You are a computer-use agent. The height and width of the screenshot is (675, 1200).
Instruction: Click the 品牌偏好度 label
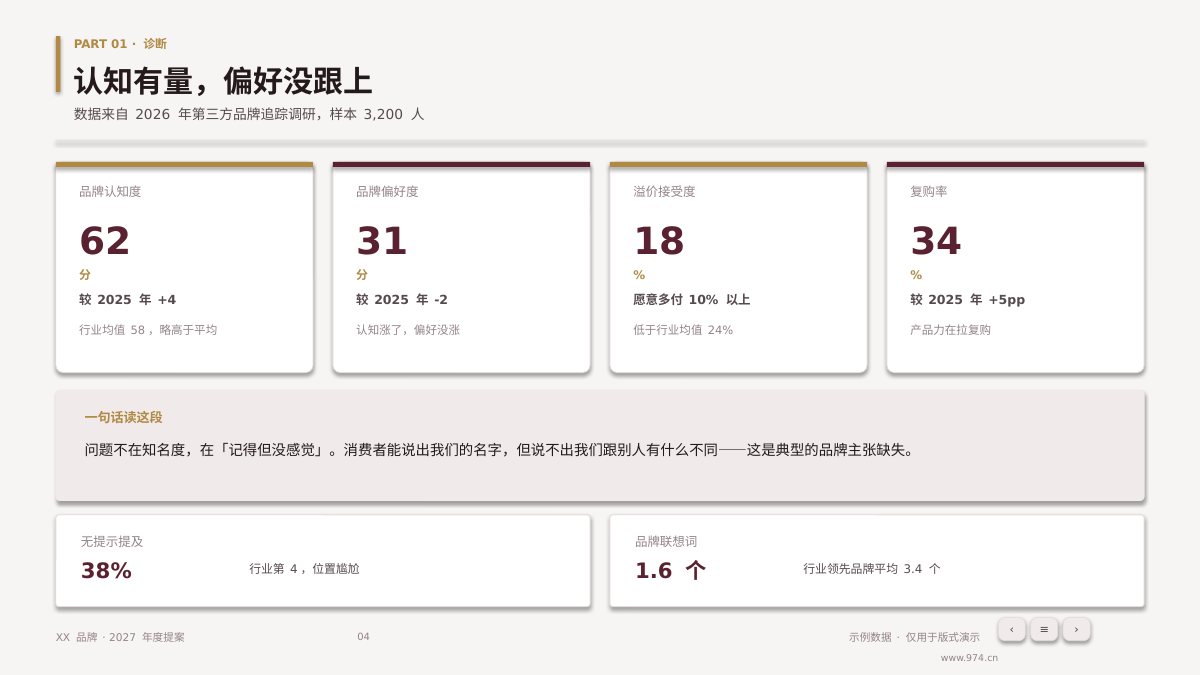(x=387, y=191)
